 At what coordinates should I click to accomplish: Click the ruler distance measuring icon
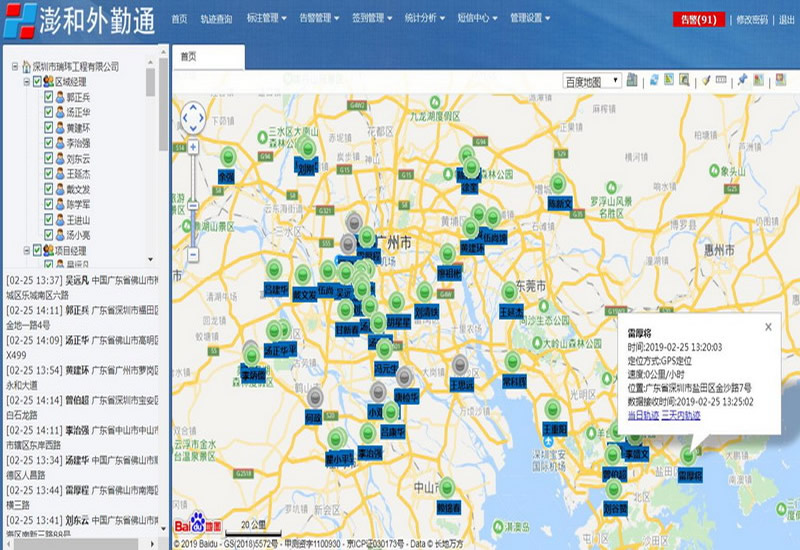click(721, 80)
